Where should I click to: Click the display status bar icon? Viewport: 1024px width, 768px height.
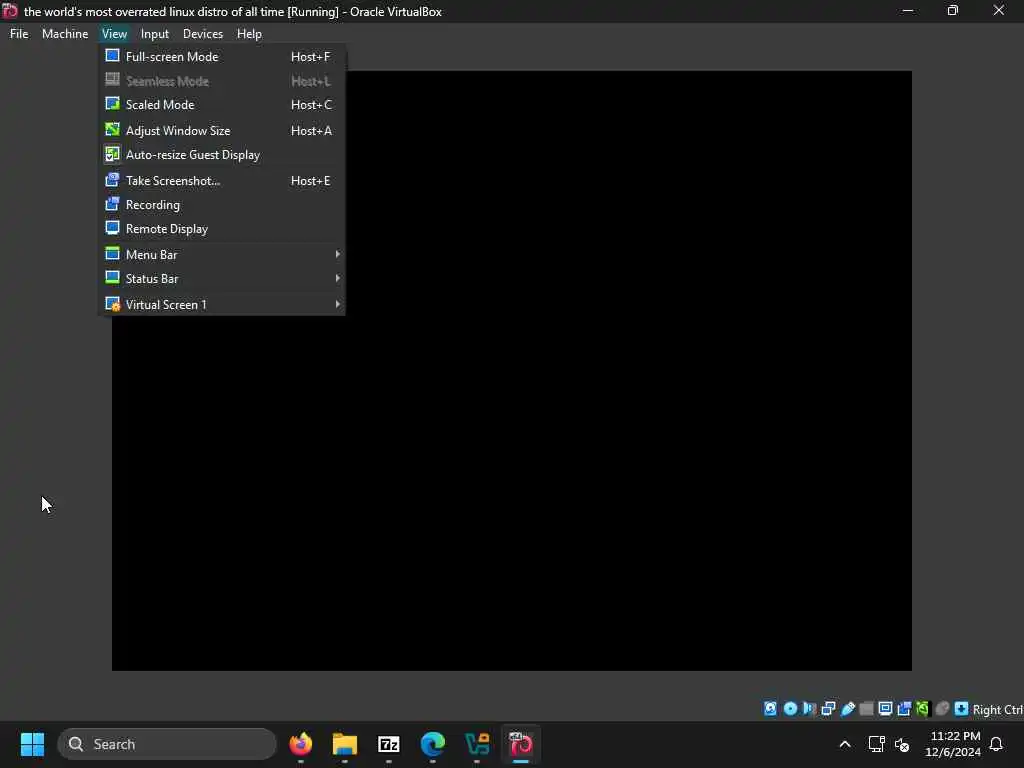886,709
